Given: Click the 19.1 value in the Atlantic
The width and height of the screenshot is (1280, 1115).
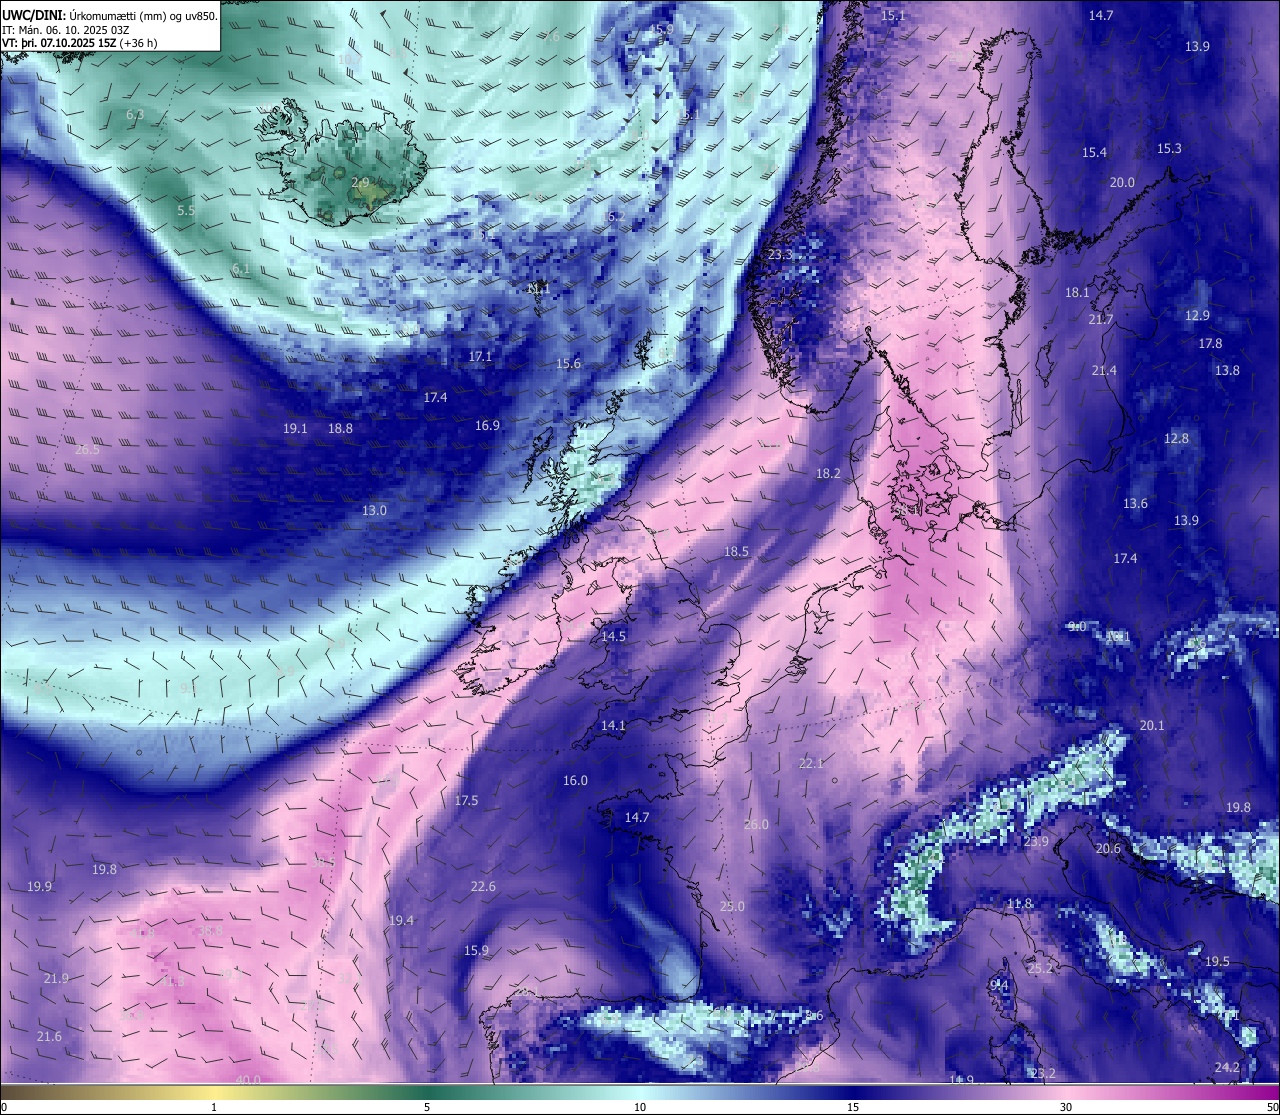Looking at the screenshot, I should point(295,428).
